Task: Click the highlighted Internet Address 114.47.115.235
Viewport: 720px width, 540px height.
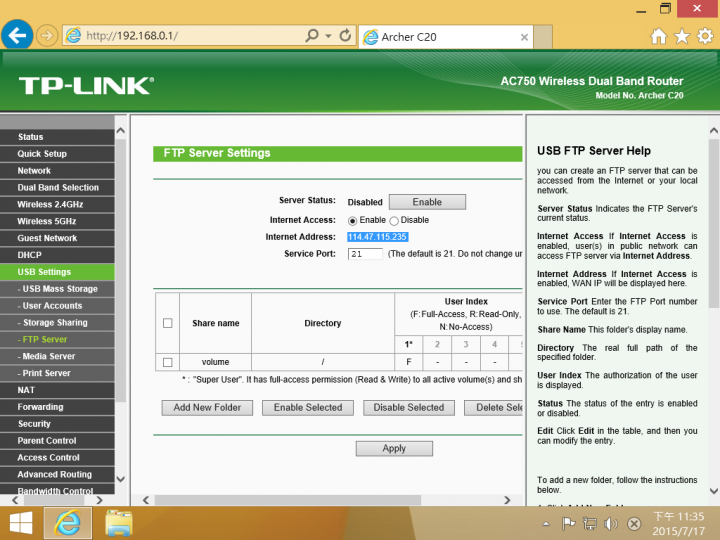Action: tap(377, 237)
